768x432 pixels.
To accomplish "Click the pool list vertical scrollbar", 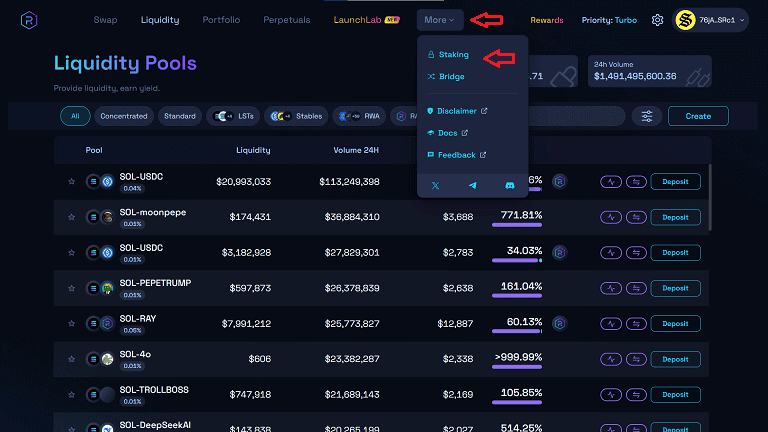I will [x=710, y=198].
